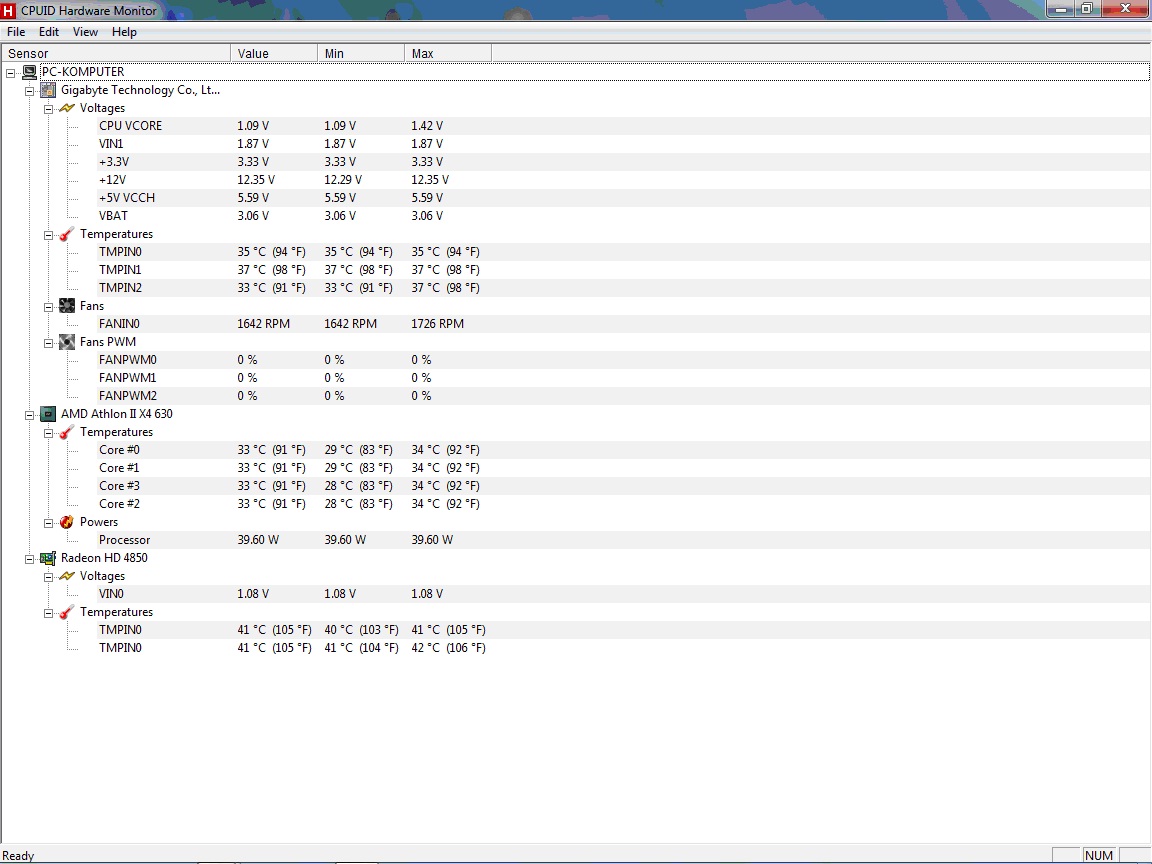
Task: Click the Gigabyte motherboard icon
Action: click(x=48, y=90)
